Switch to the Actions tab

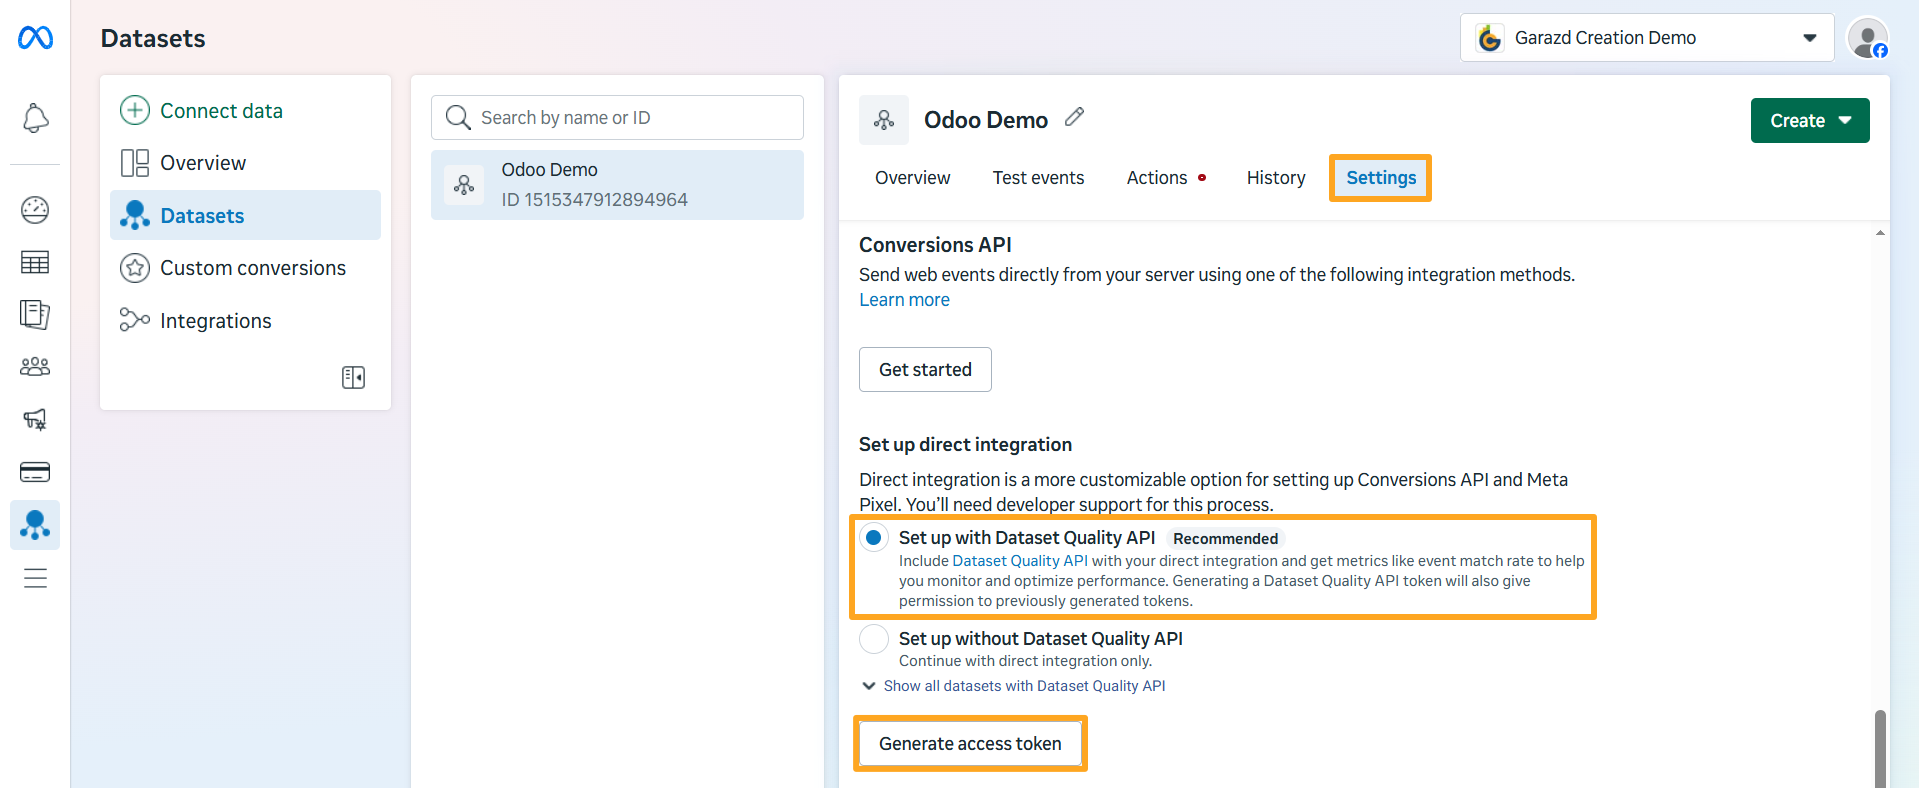click(x=1157, y=178)
